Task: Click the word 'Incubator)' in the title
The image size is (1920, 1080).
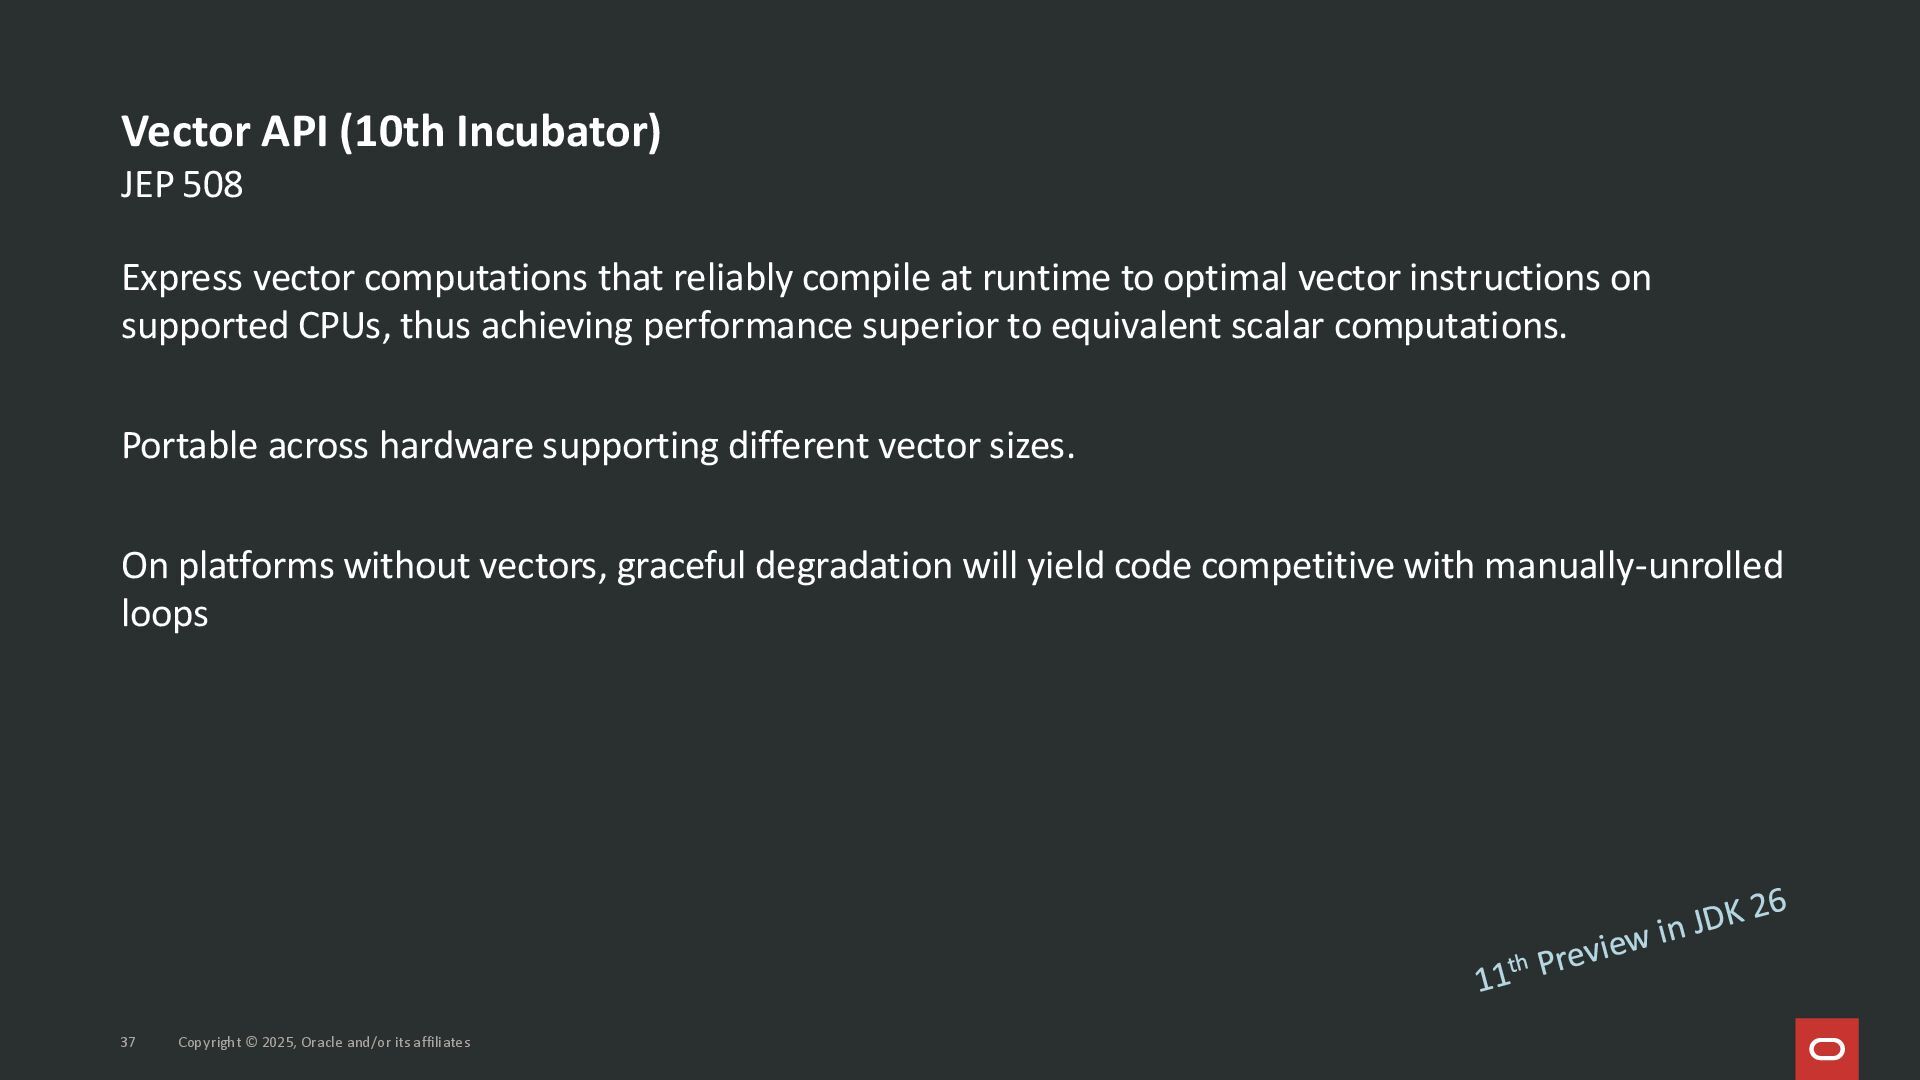Action: tap(558, 131)
